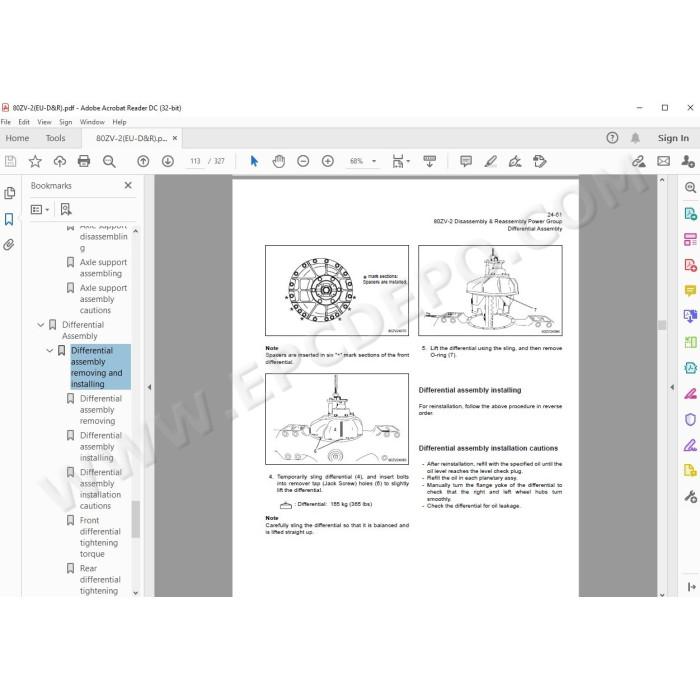Close the 80ZV-2(EU-D&R) document tab
The height and width of the screenshot is (700, 700).
click(x=175, y=138)
